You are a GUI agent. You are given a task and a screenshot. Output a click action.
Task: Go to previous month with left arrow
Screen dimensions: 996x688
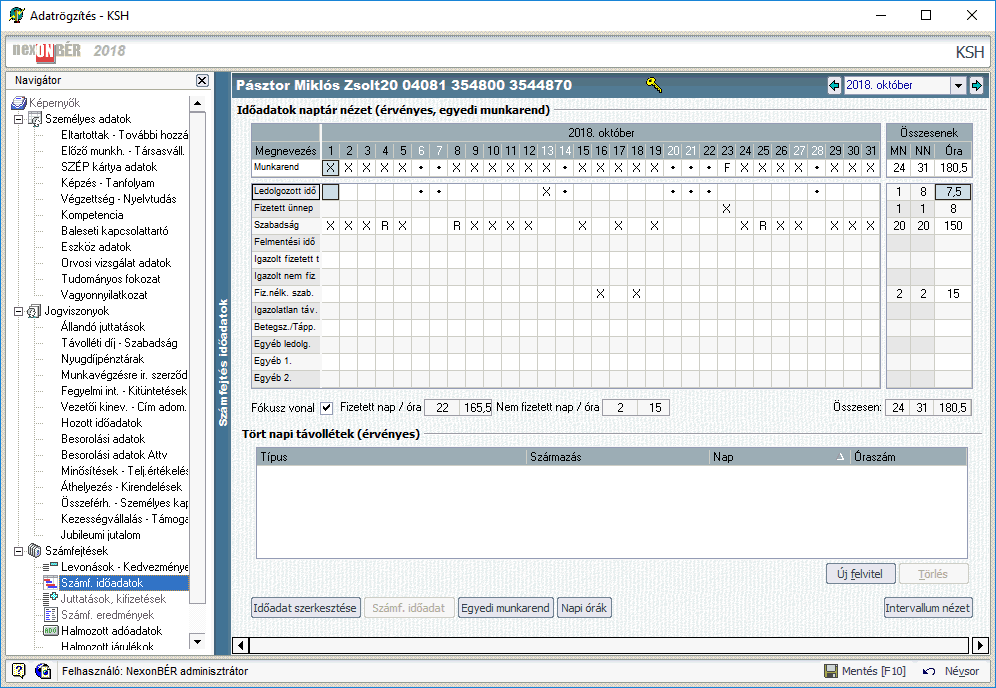tap(834, 85)
